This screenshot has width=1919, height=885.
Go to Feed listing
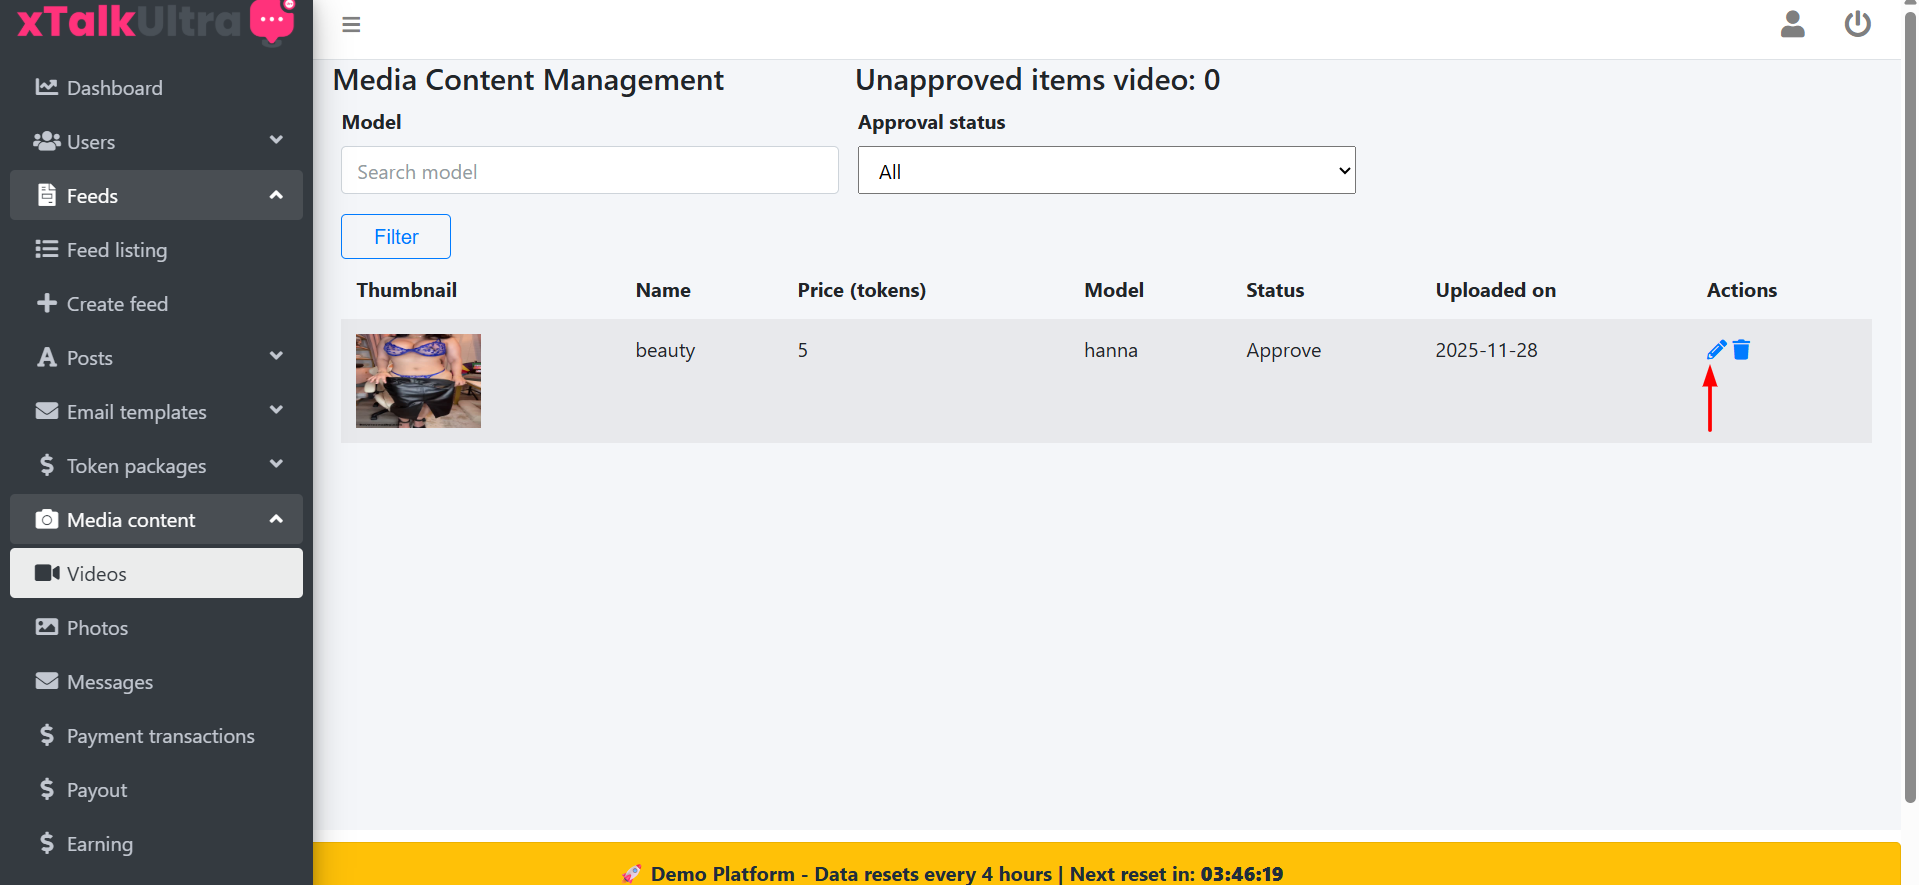(116, 250)
